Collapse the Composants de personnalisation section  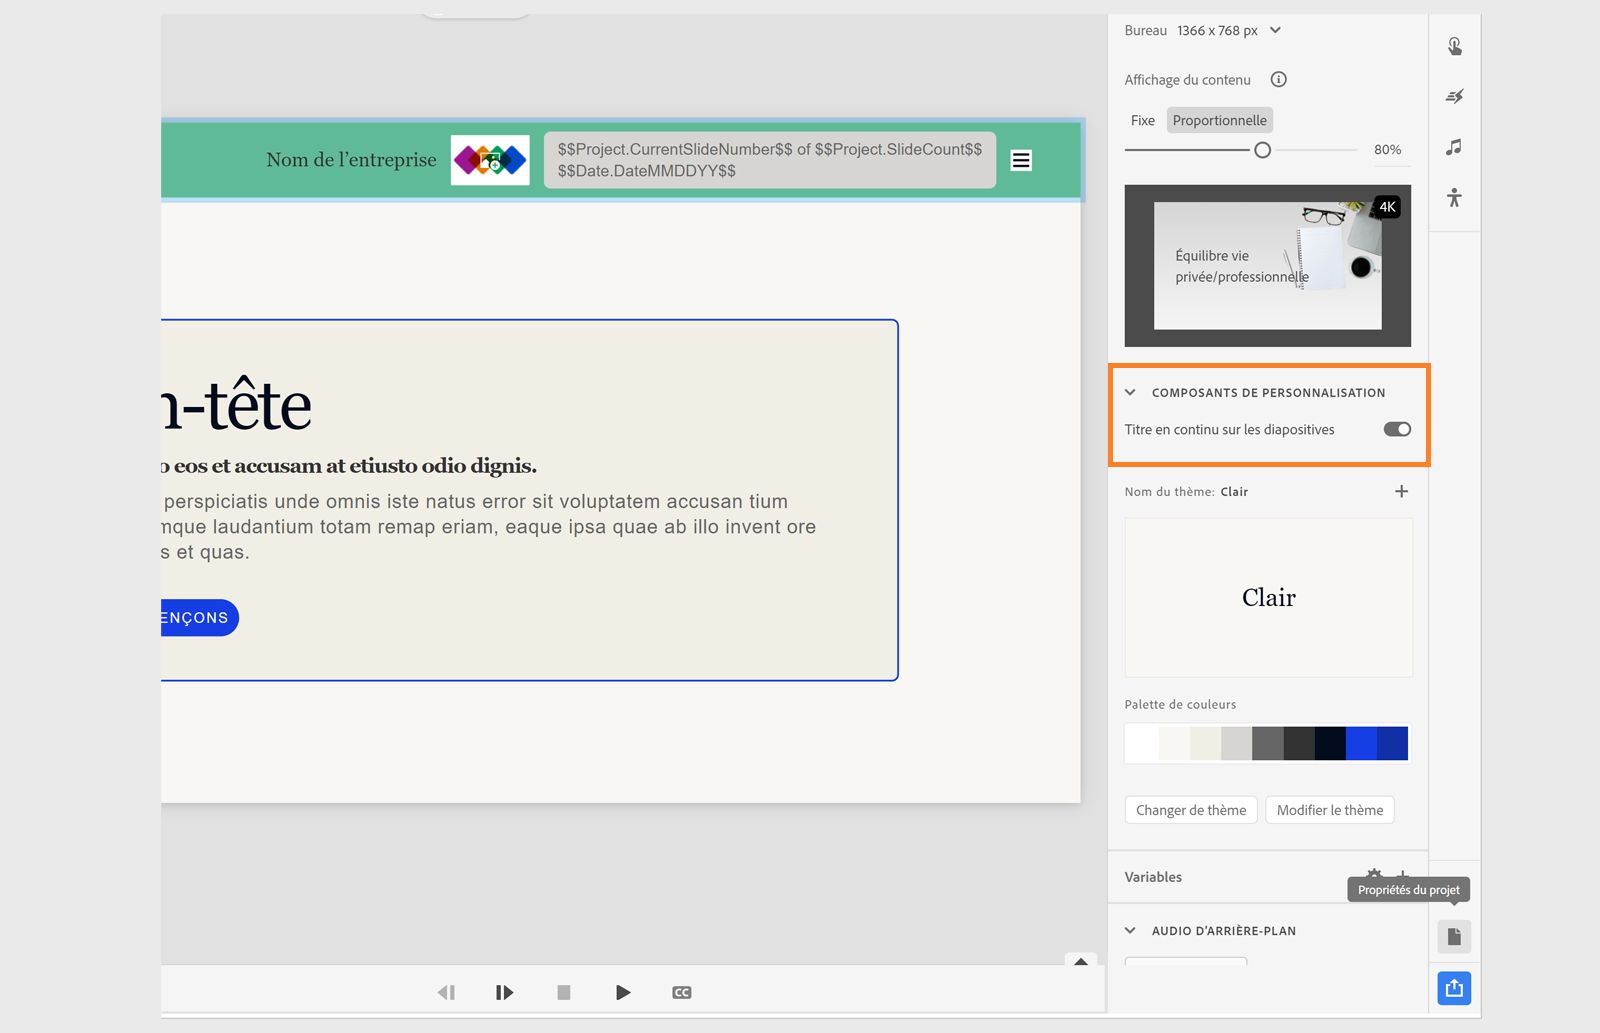pos(1130,392)
